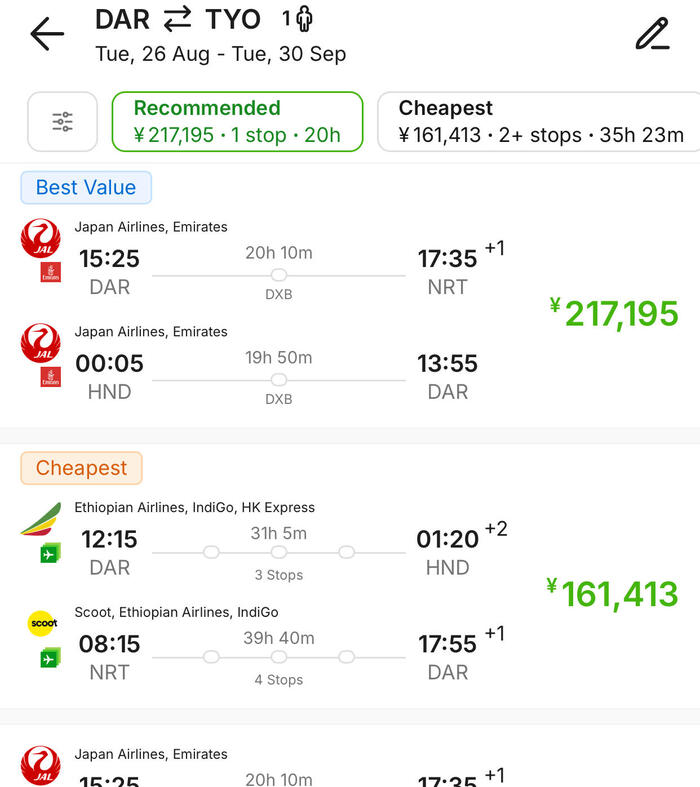The image size is (700, 787).
Task: Tap the edit search pencil icon
Action: point(652,34)
